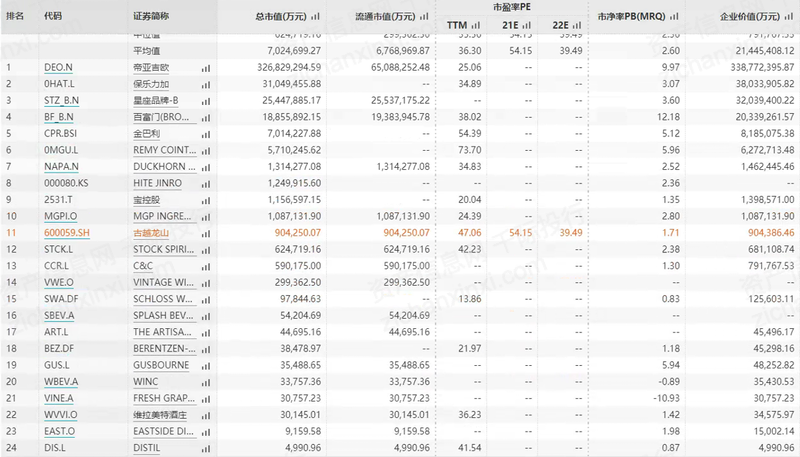This screenshot has height=457, width=800.
Task: Click chart icon next to 21E header
Action: (x=527, y=26)
